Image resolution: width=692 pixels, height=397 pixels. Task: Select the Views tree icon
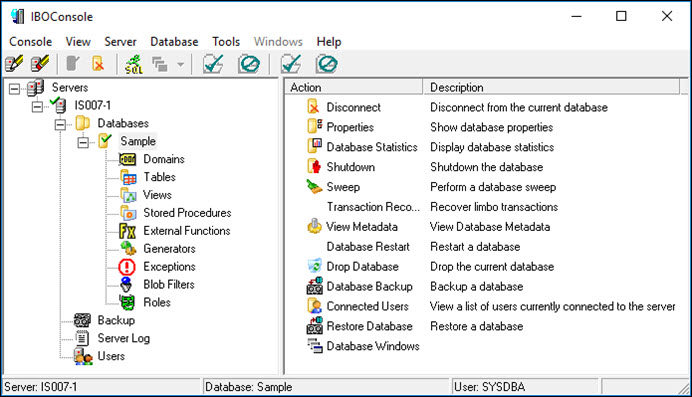[128, 195]
